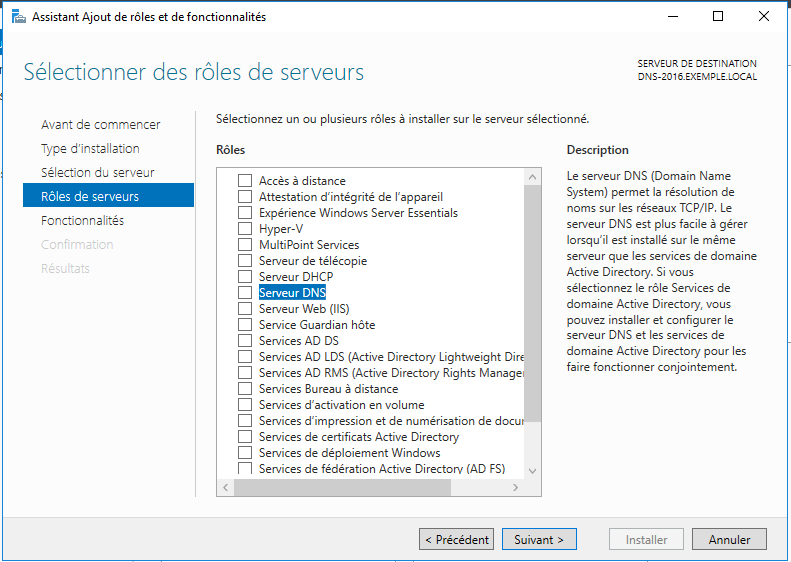
Task: Click horizontal scrollbar right arrow
Action: click(515, 487)
